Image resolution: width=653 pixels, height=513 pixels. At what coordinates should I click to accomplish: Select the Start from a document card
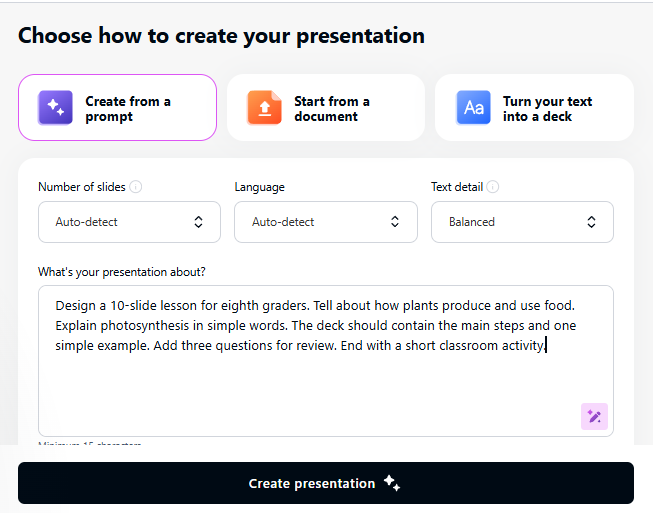click(326, 107)
